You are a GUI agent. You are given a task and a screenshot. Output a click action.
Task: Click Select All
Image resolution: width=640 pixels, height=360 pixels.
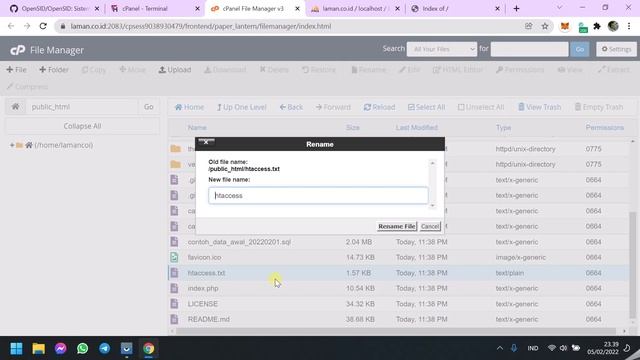[426, 107]
